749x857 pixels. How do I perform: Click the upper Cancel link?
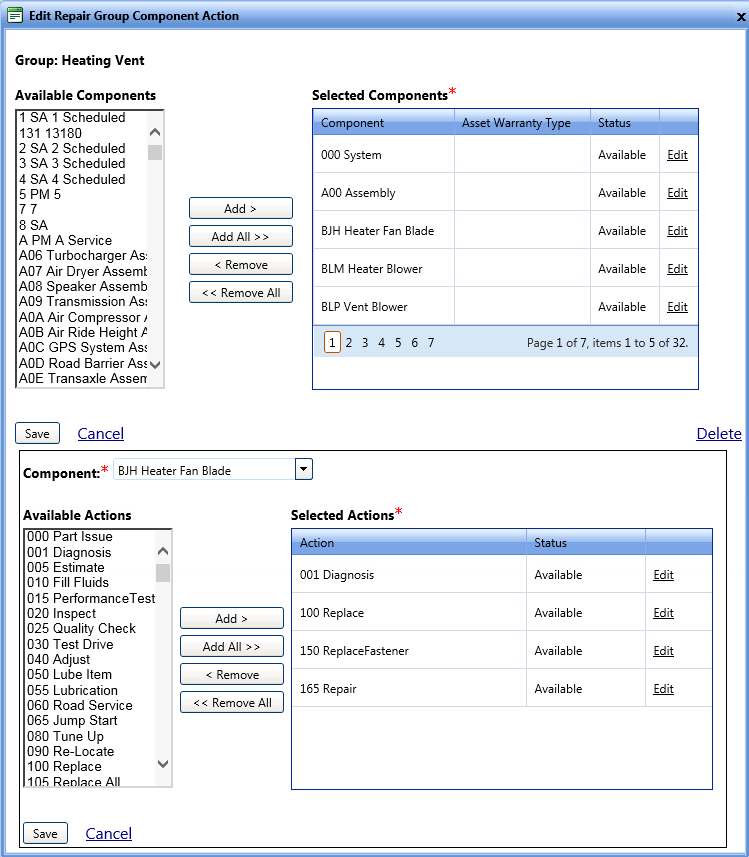click(101, 433)
